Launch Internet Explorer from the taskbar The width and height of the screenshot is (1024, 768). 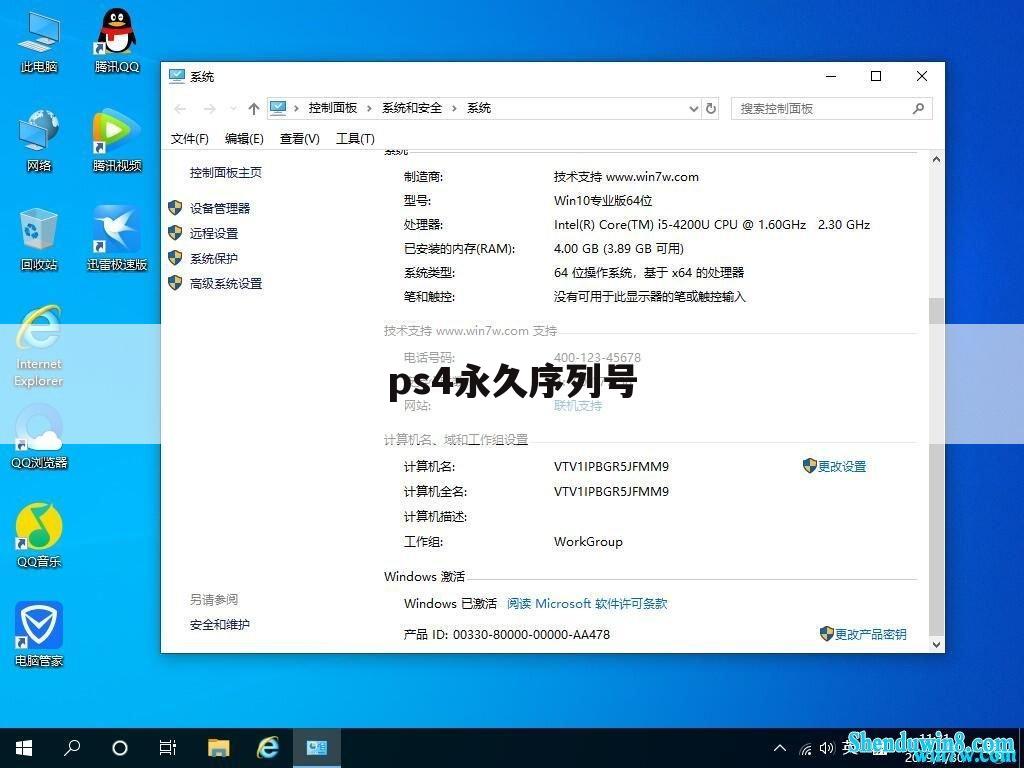click(x=268, y=748)
